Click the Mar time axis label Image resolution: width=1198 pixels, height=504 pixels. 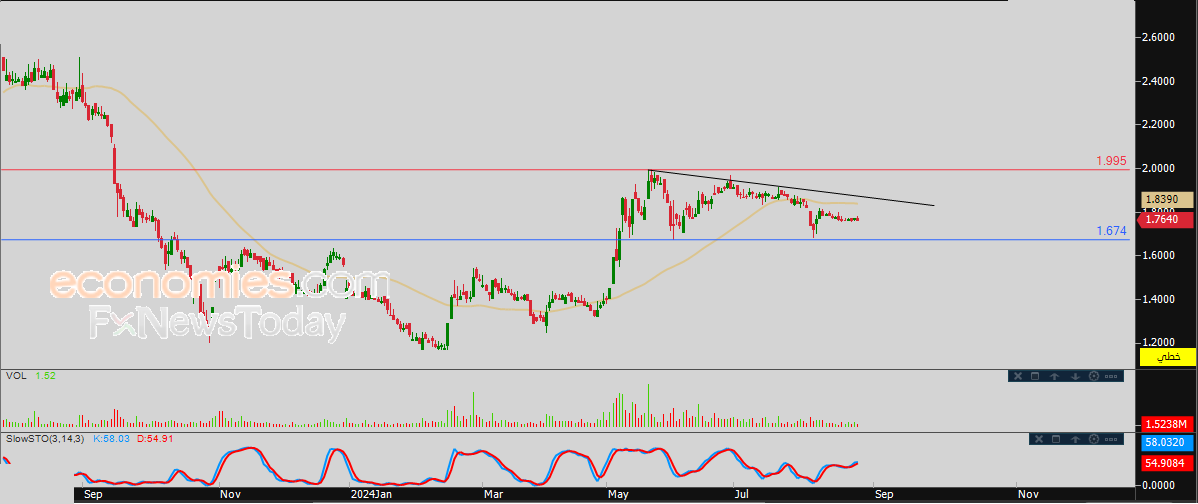pyautogui.click(x=493, y=495)
